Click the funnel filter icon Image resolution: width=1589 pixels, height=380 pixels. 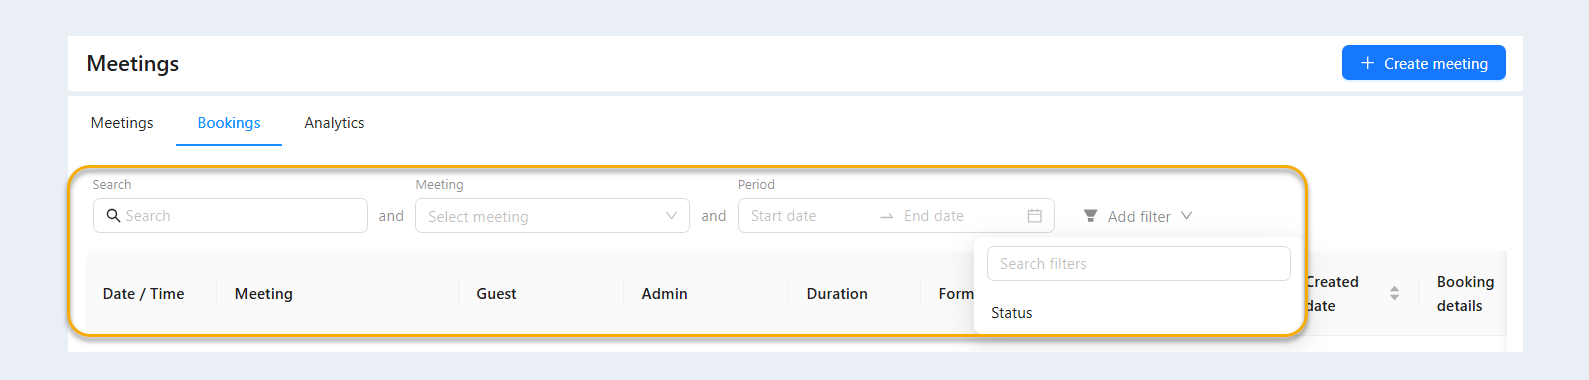1090,216
